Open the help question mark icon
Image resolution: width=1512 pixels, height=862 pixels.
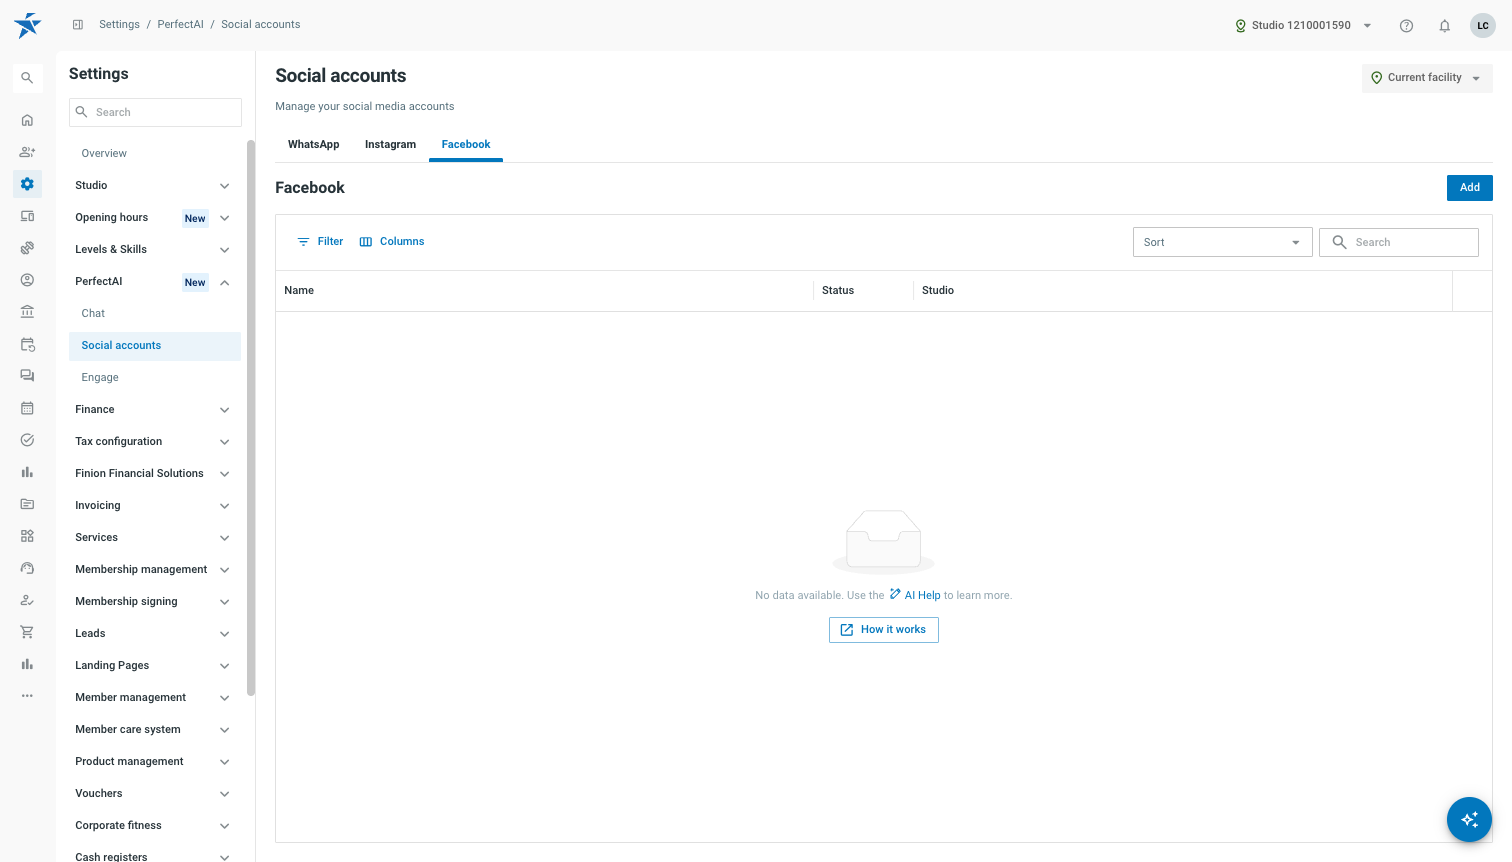pos(1406,26)
